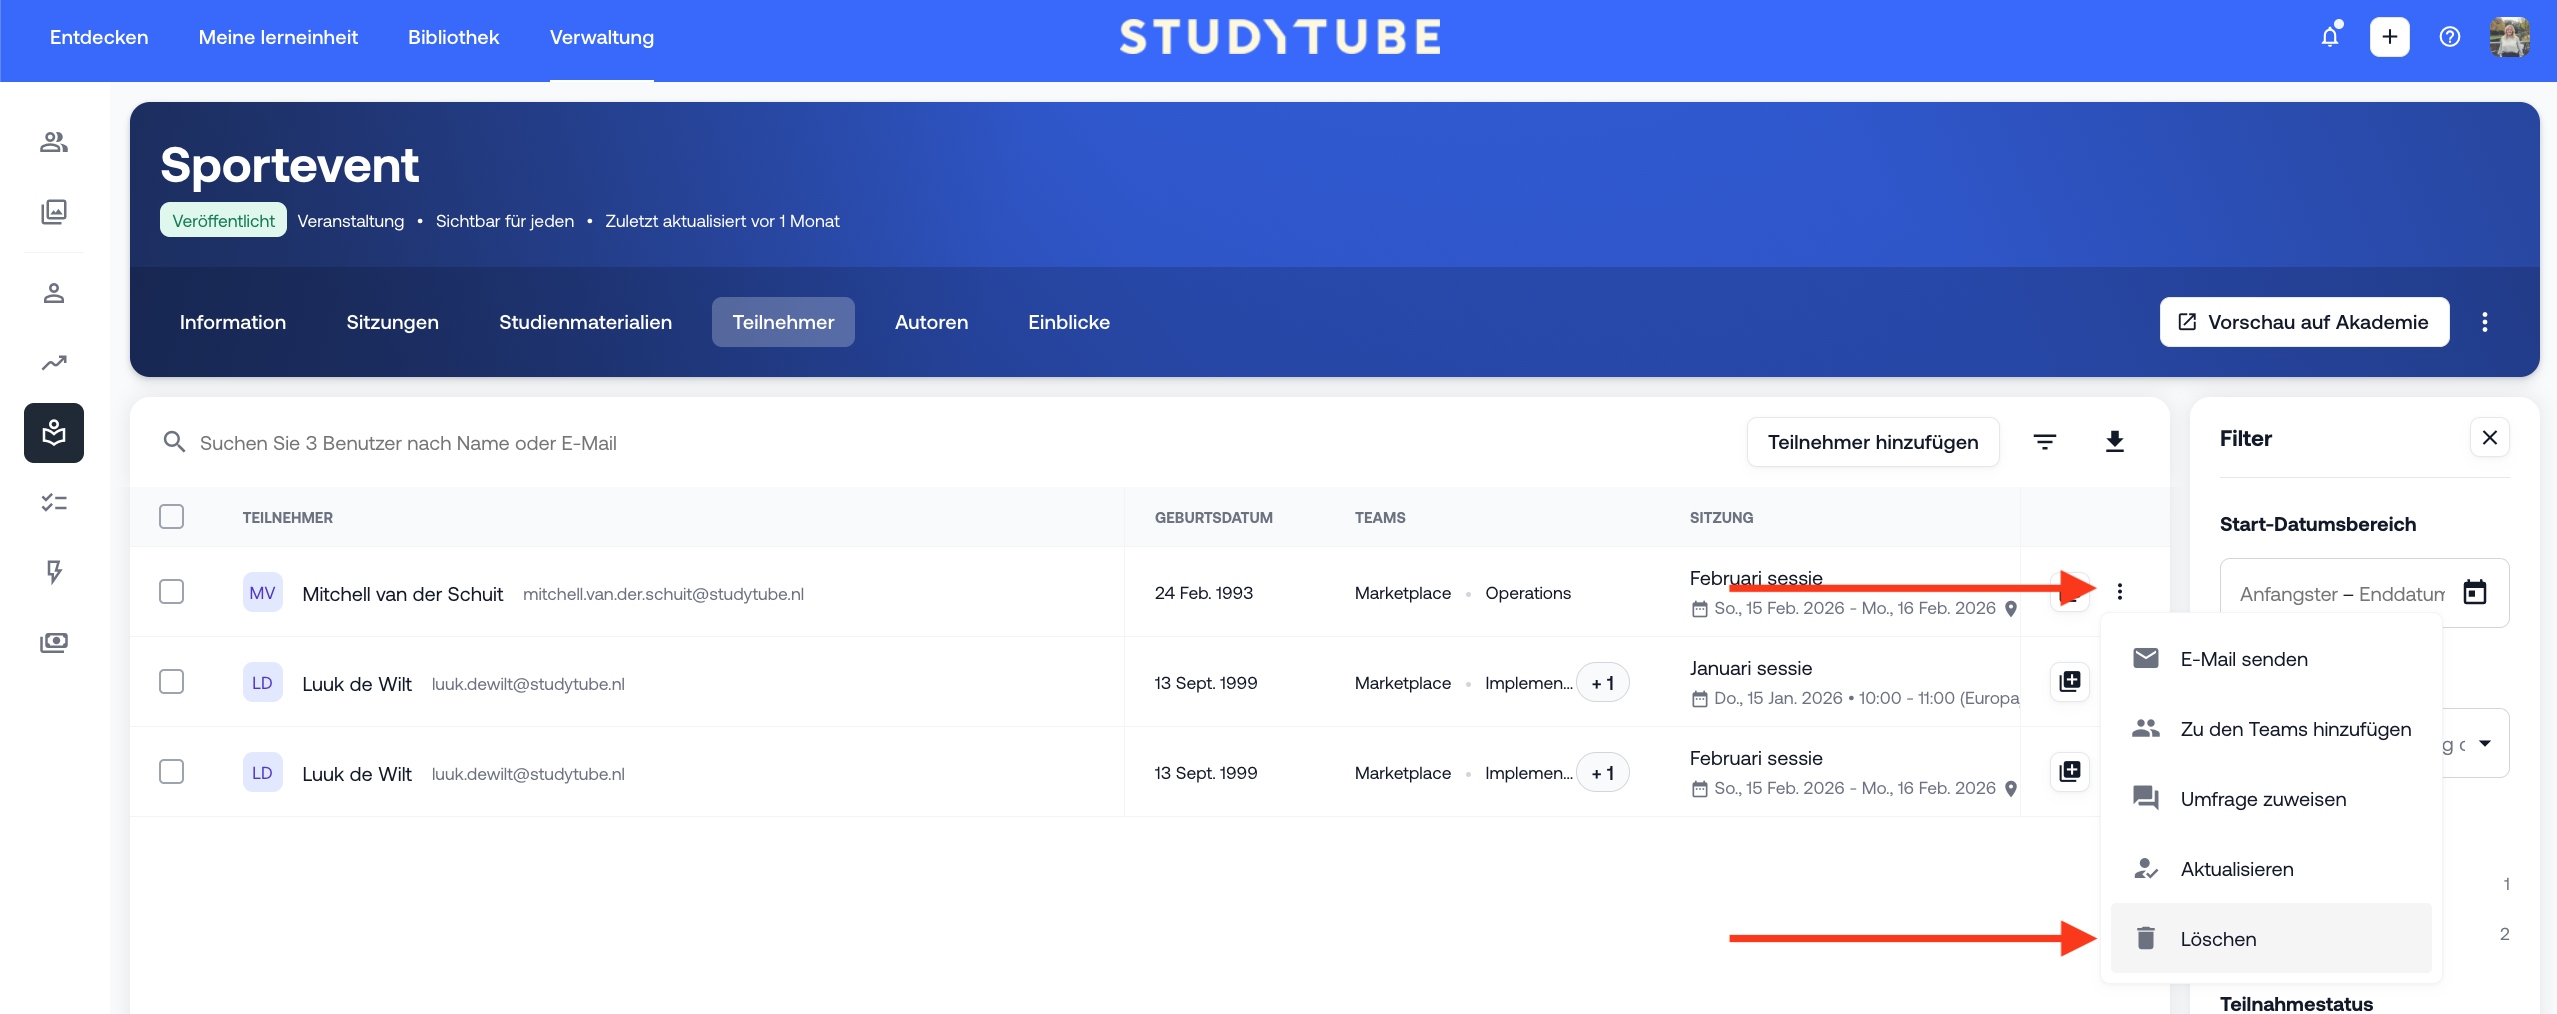Open the image library sidebar icon
The height and width of the screenshot is (1014, 2557).
pyautogui.click(x=54, y=212)
